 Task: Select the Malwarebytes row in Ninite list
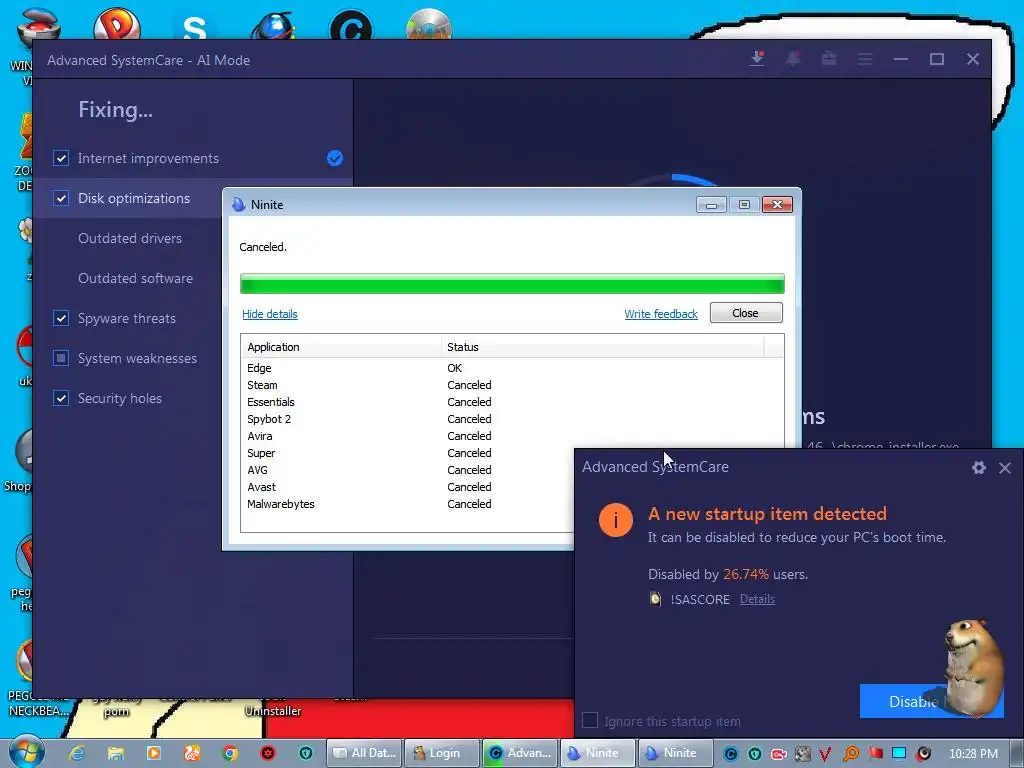tap(408, 504)
